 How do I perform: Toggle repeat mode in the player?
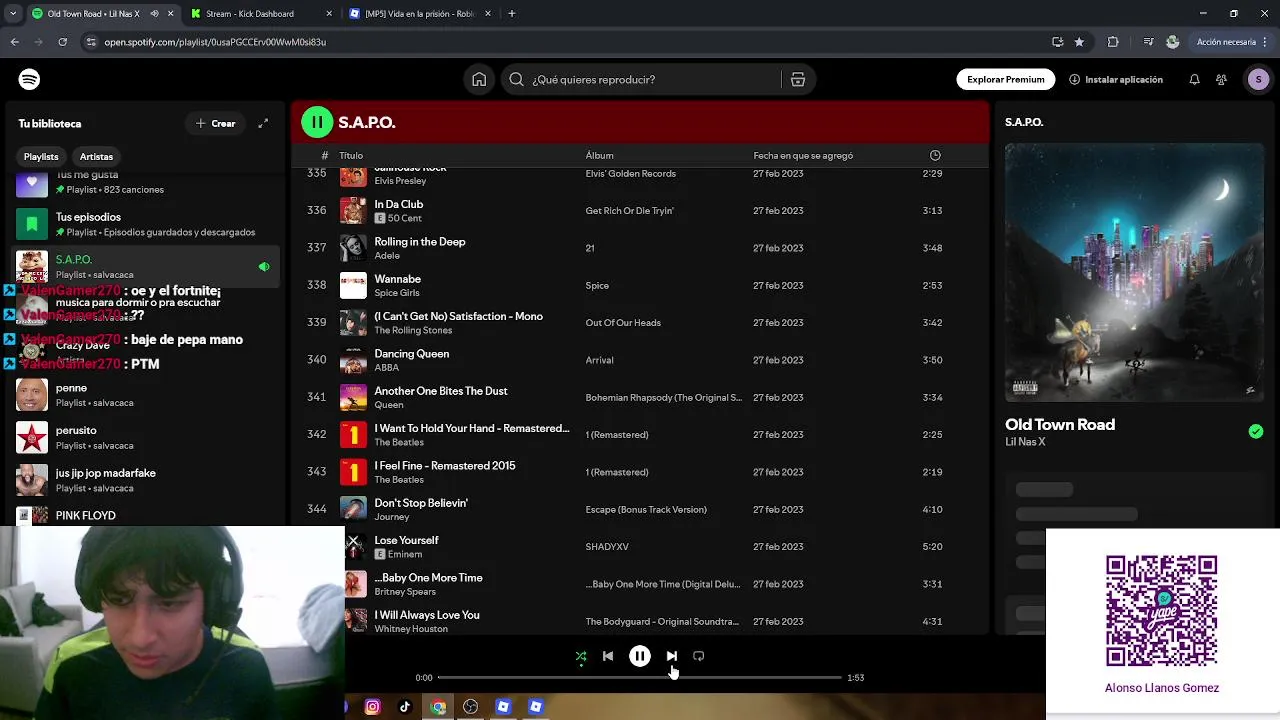pyautogui.click(x=699, y=657)
